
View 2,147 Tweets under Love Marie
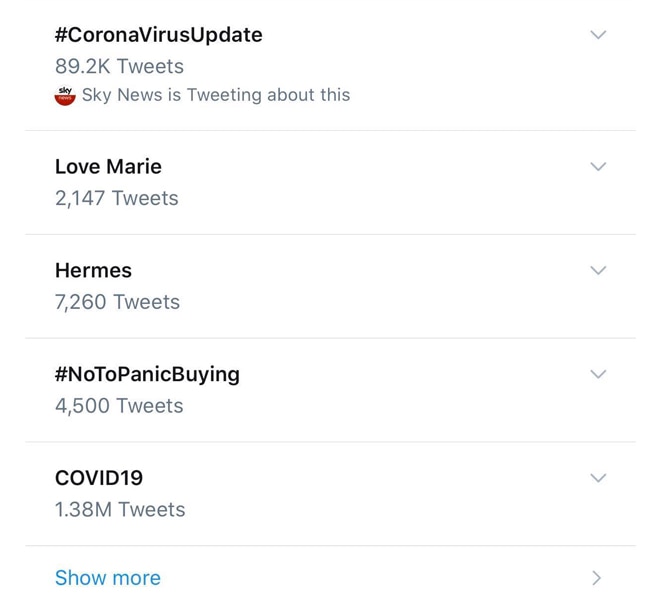tap(117, 198)
